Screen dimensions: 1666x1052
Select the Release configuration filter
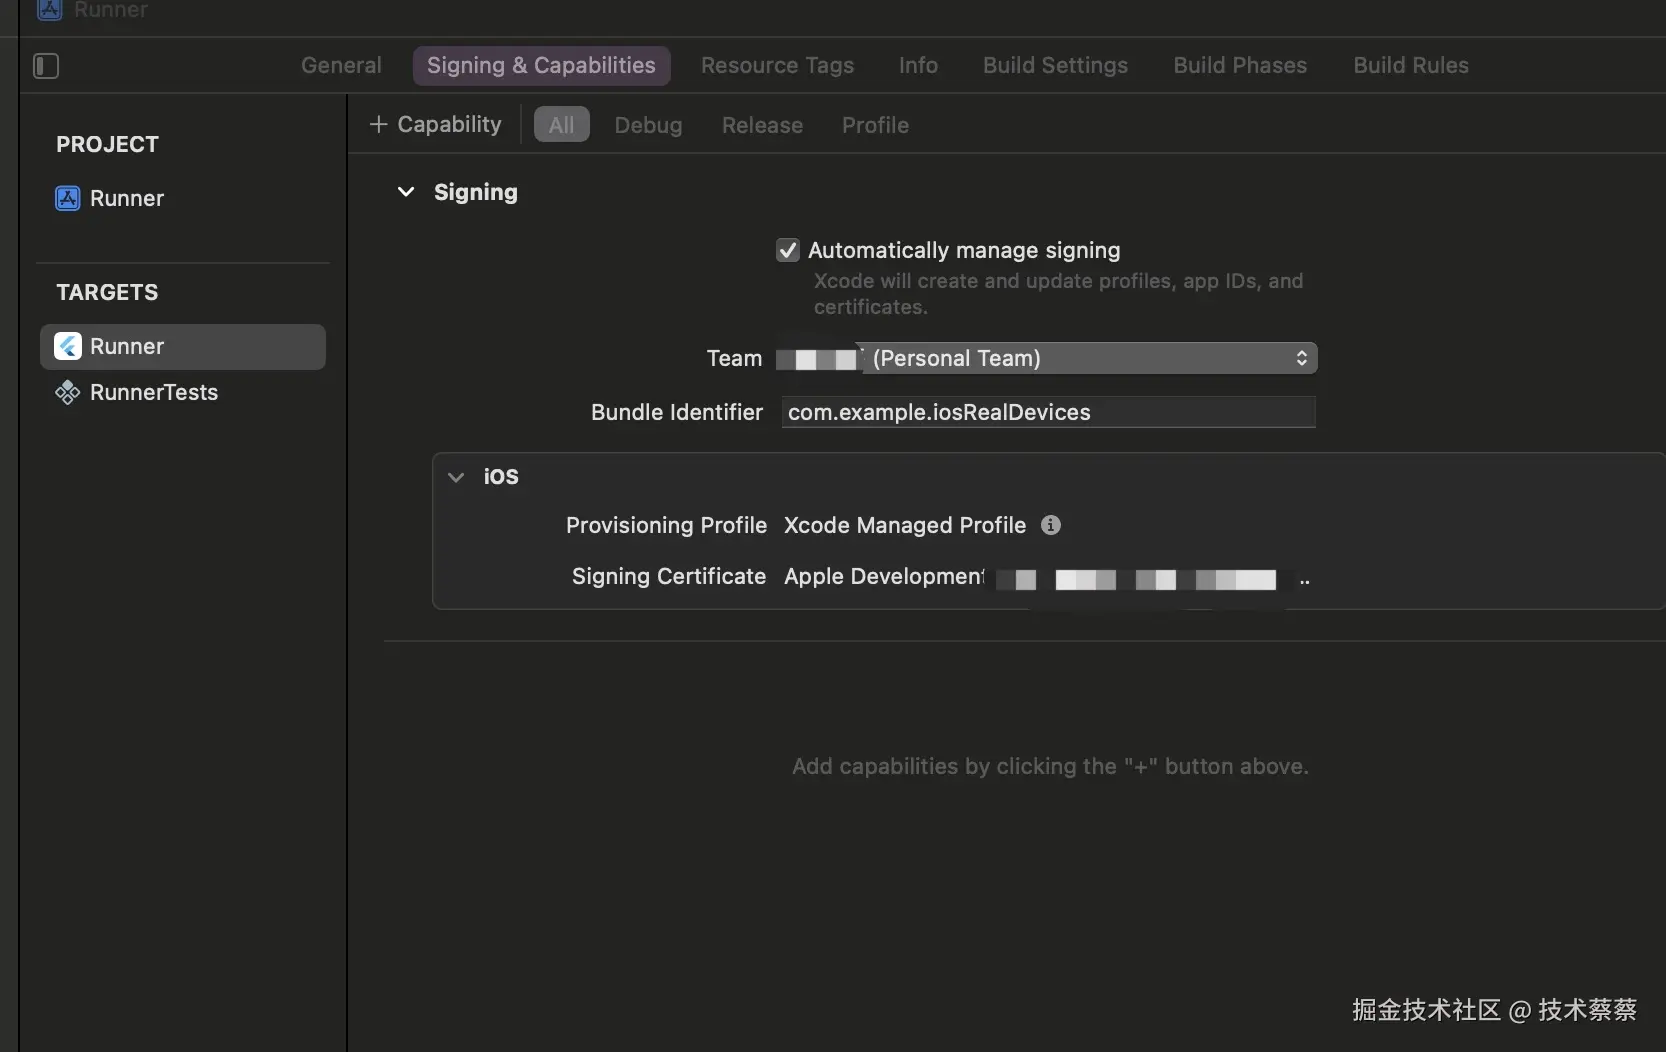pos(762,125)
